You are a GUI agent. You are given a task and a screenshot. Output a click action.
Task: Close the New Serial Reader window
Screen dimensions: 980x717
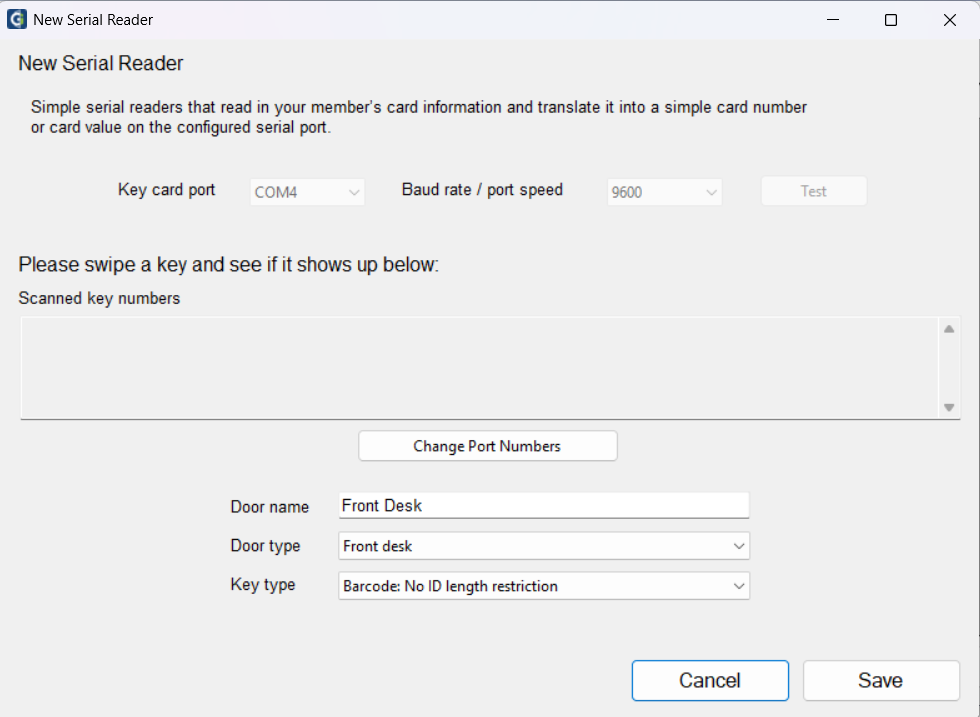click(x=949, y=20)
